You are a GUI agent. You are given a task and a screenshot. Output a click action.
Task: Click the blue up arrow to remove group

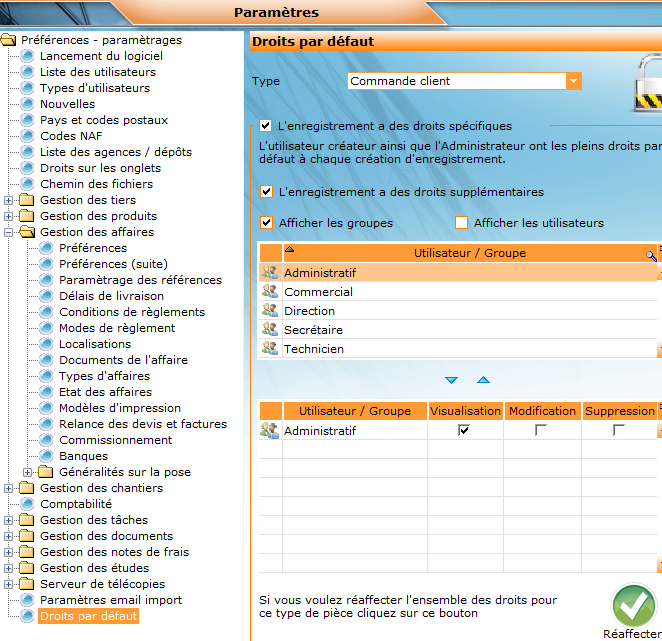pyautogui.click(x=483, y=380)
